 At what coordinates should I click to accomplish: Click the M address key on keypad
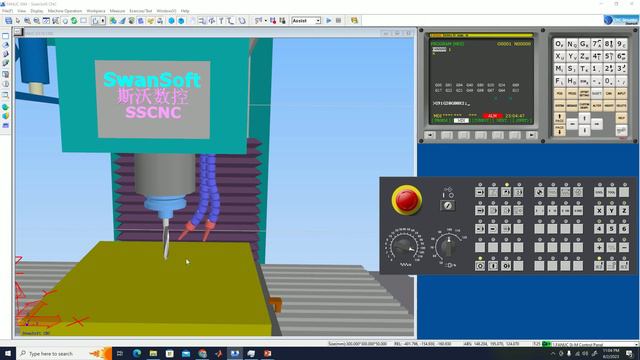pyautogui.click(x=560, y=68)
